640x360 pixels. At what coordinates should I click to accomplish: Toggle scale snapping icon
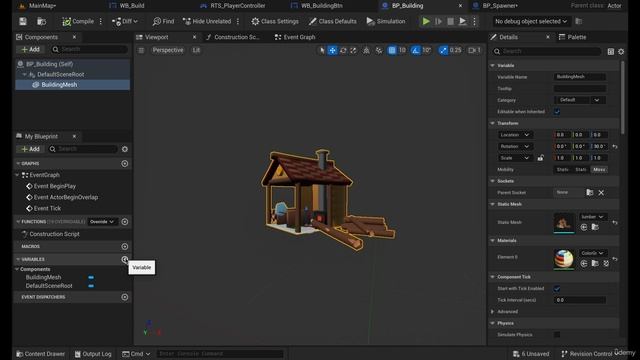tap(443, 50)
